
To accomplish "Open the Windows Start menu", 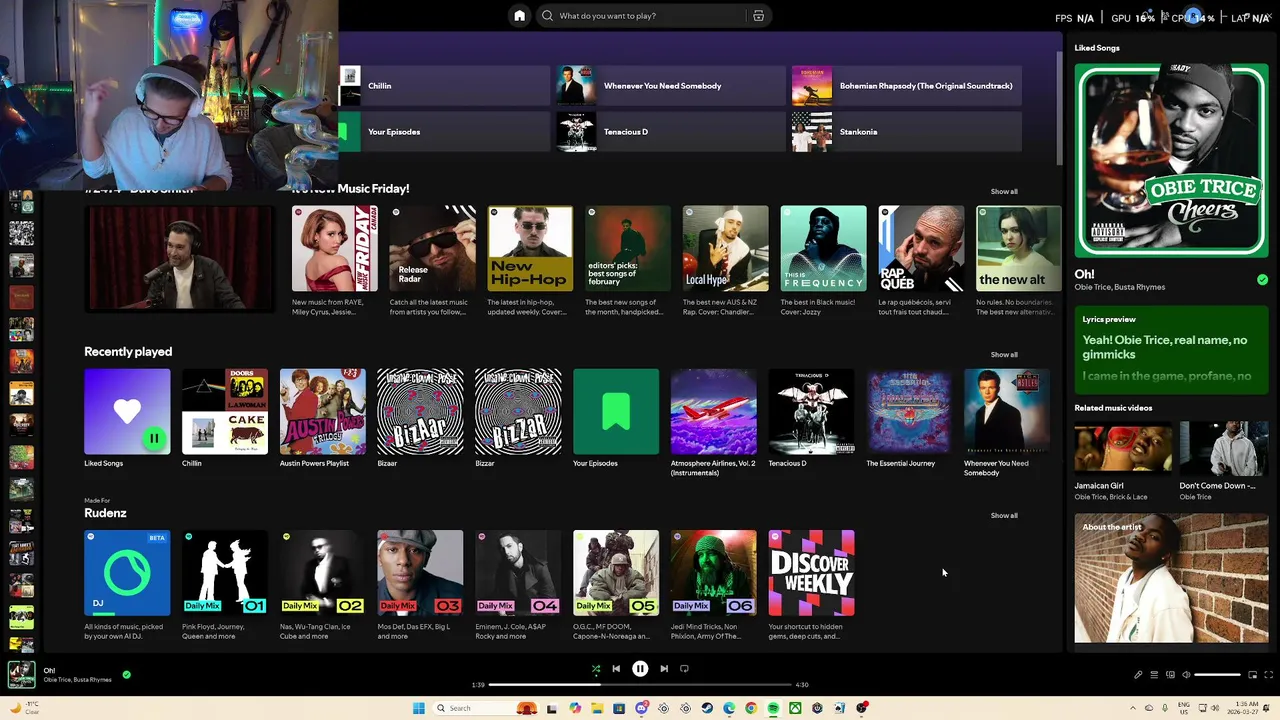I will pos(419,708).
